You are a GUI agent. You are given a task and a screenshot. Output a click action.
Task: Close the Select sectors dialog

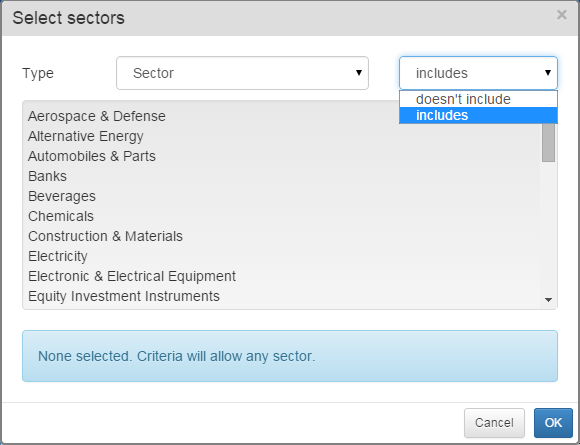[x=562, y=15]
